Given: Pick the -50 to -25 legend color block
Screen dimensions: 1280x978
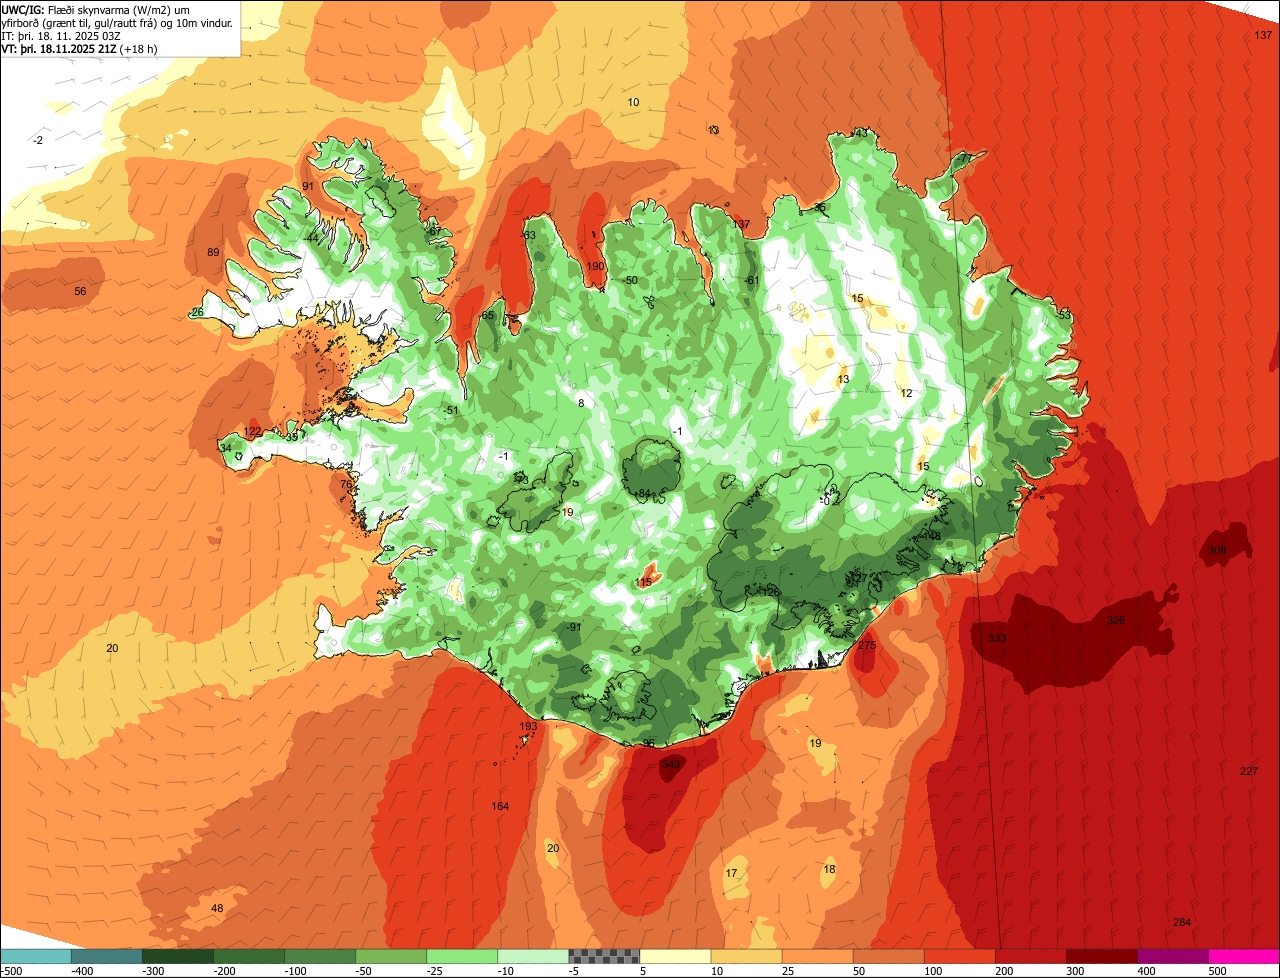Looking at the screenshot, I should [390, 956].
